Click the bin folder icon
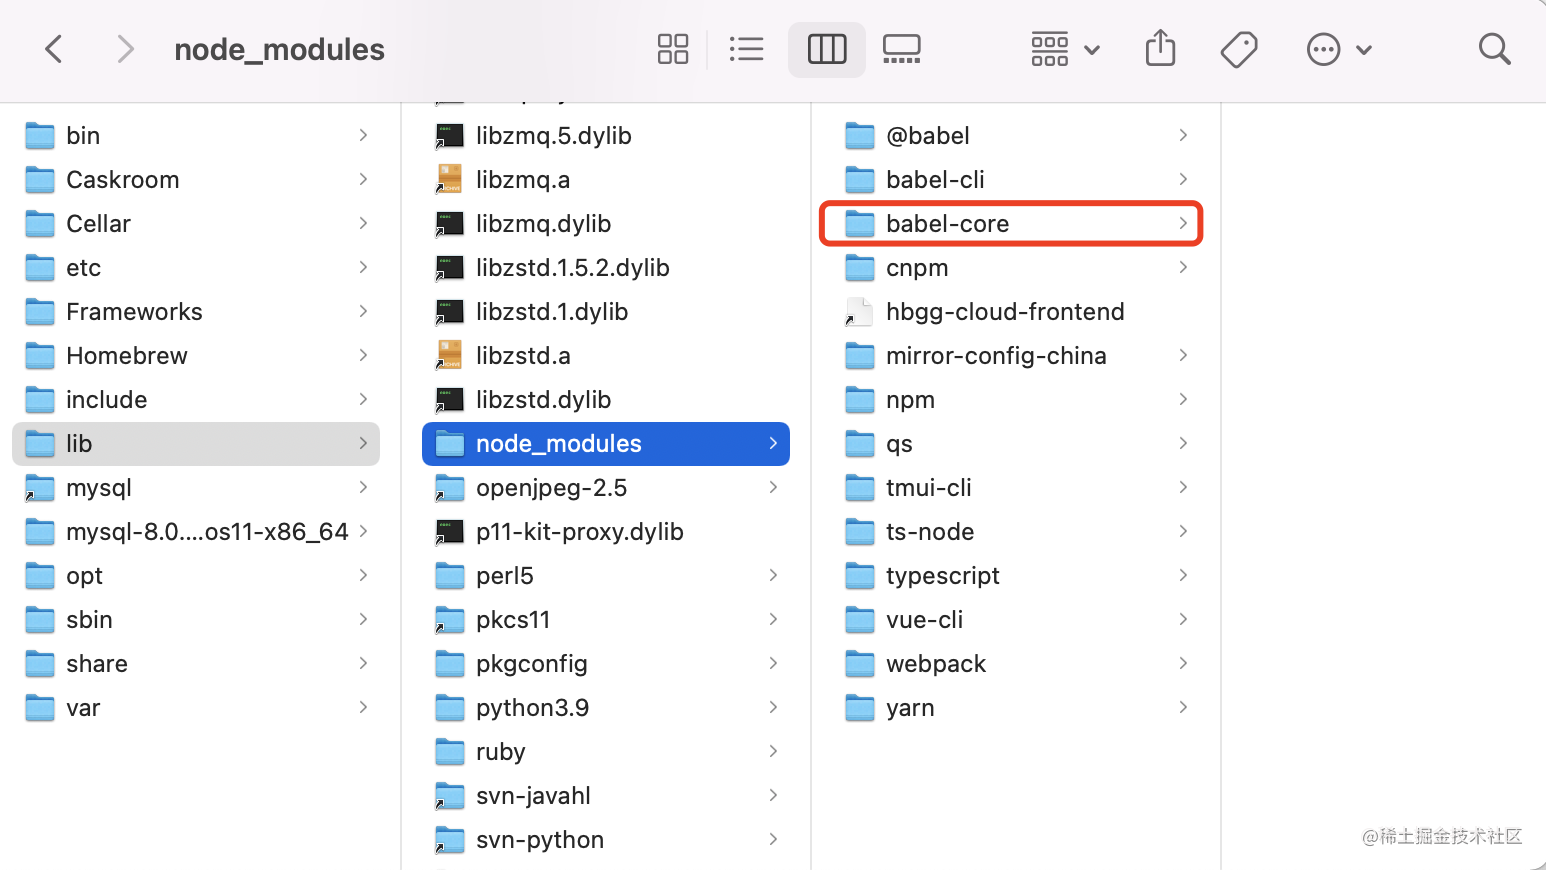This screenshot has height=870, width=1546. 40,135
